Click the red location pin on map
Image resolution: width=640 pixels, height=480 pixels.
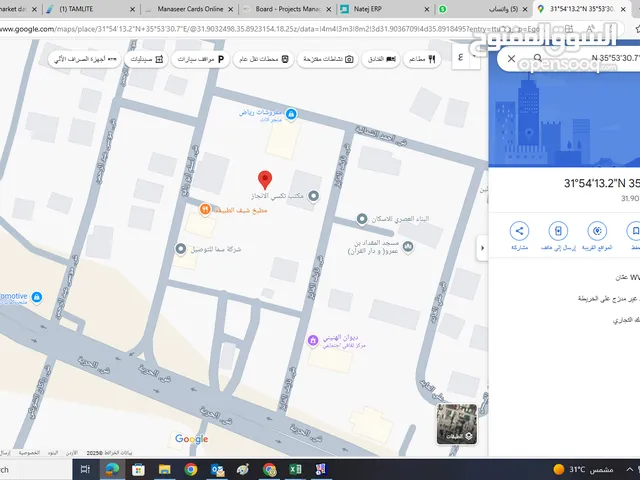point(265,180)
